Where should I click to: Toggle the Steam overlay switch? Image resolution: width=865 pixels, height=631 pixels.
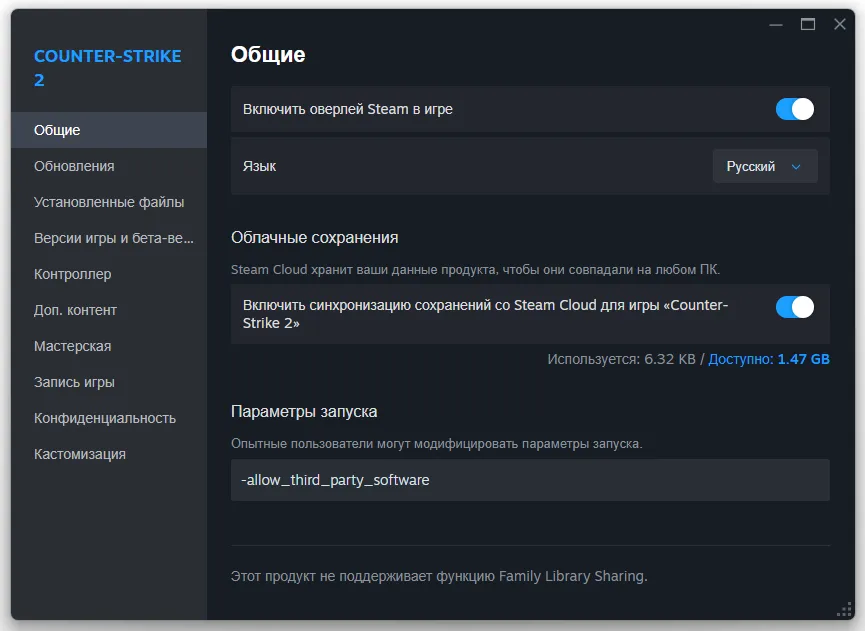coord(794,109)
